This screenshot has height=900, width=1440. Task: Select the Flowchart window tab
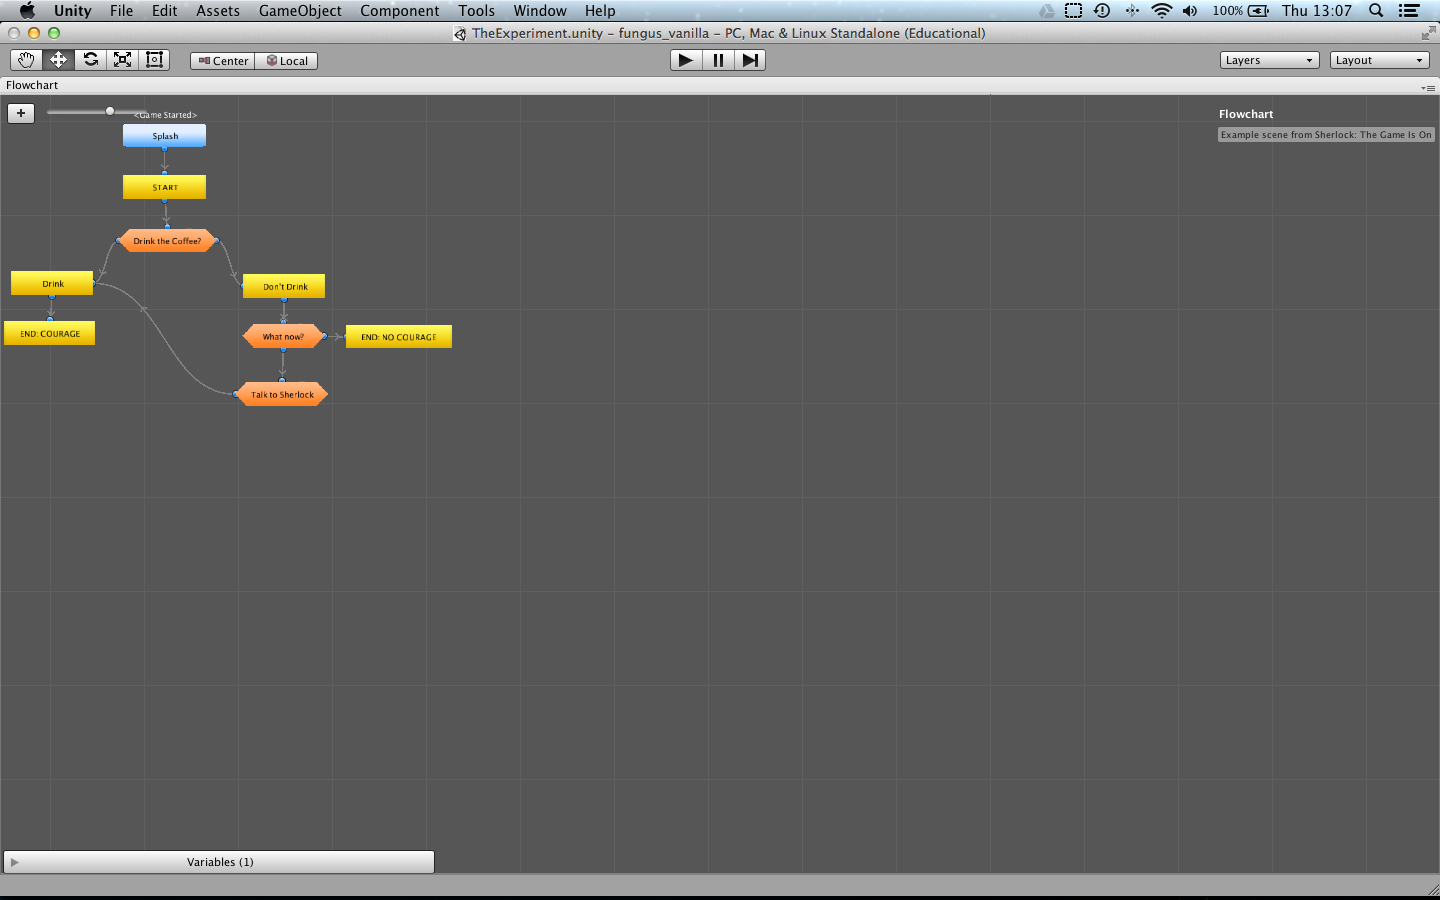pos(32,85)
